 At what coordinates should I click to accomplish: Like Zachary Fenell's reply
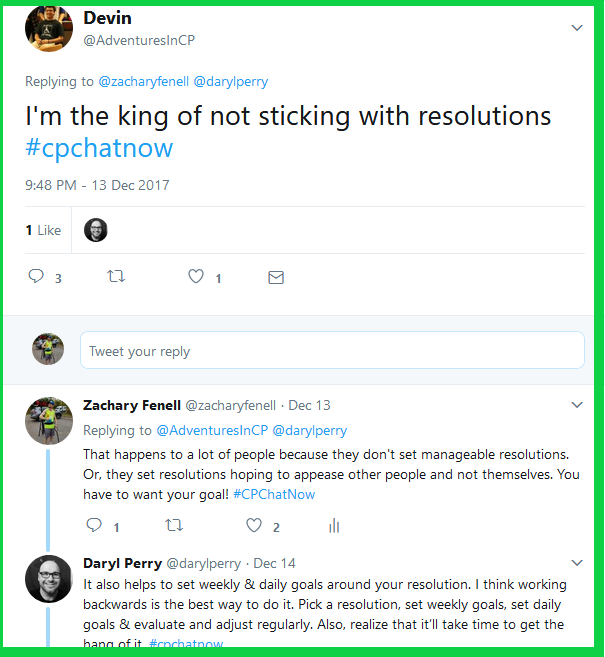coord(254,525)
